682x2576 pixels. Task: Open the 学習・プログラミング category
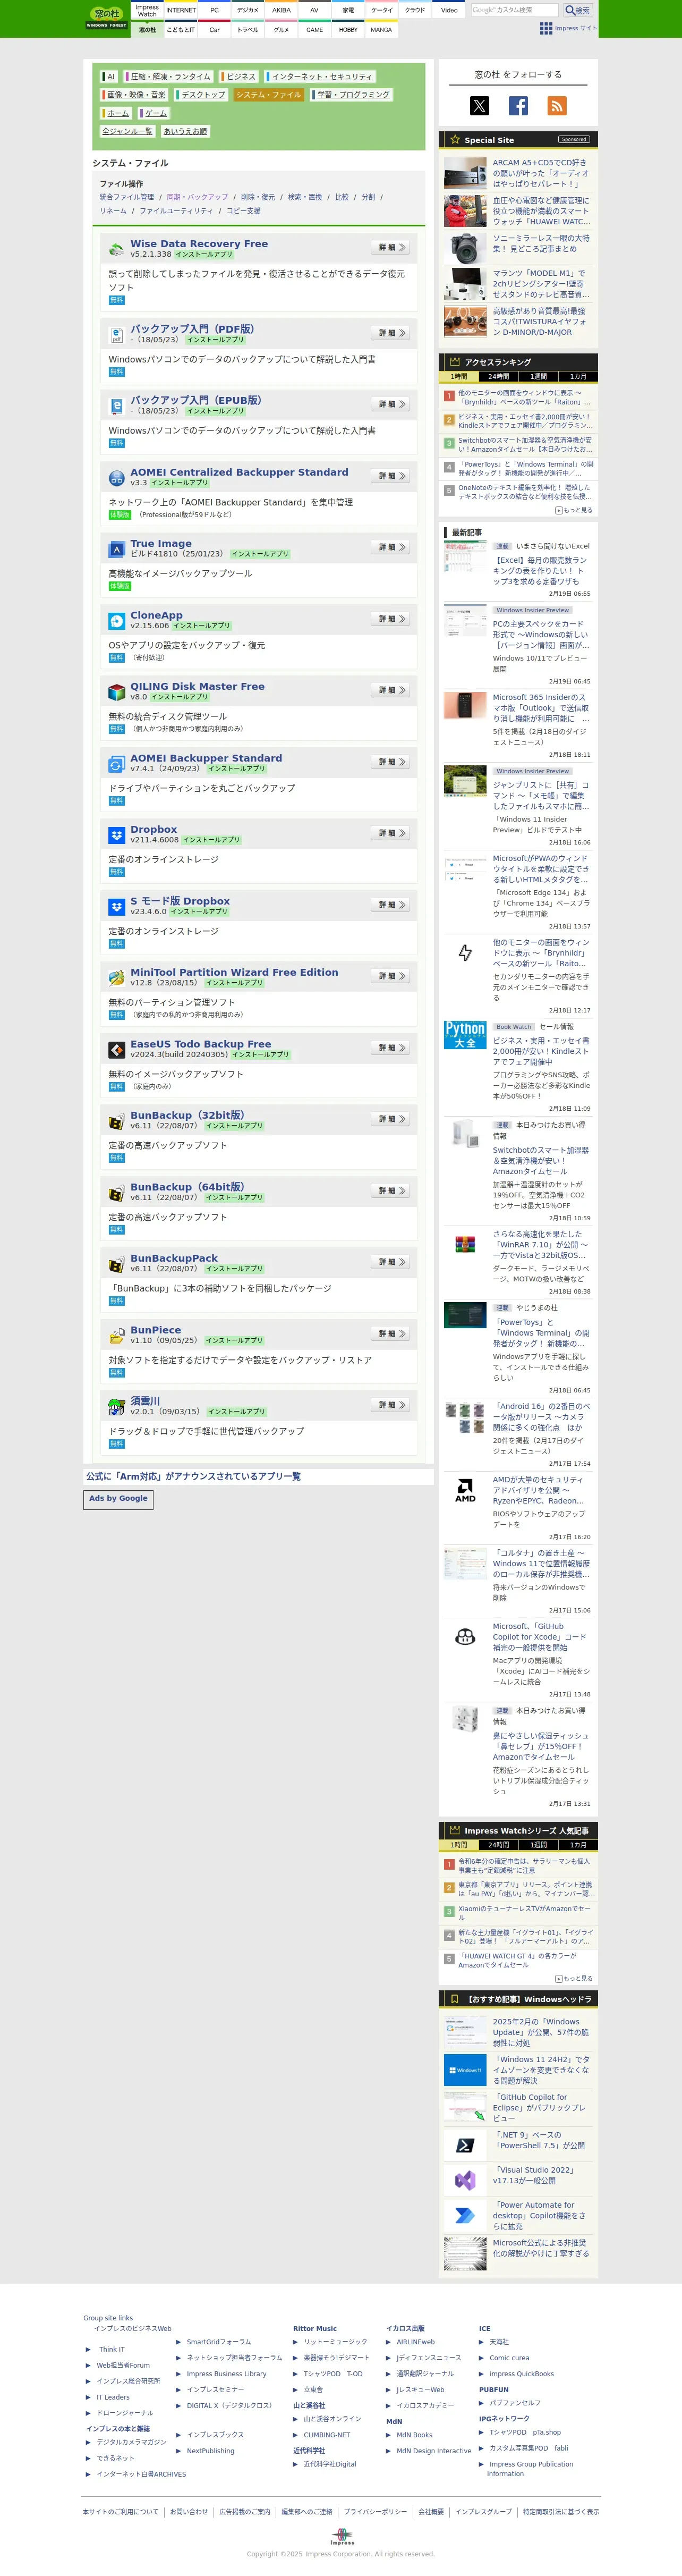tap(352, 95)
